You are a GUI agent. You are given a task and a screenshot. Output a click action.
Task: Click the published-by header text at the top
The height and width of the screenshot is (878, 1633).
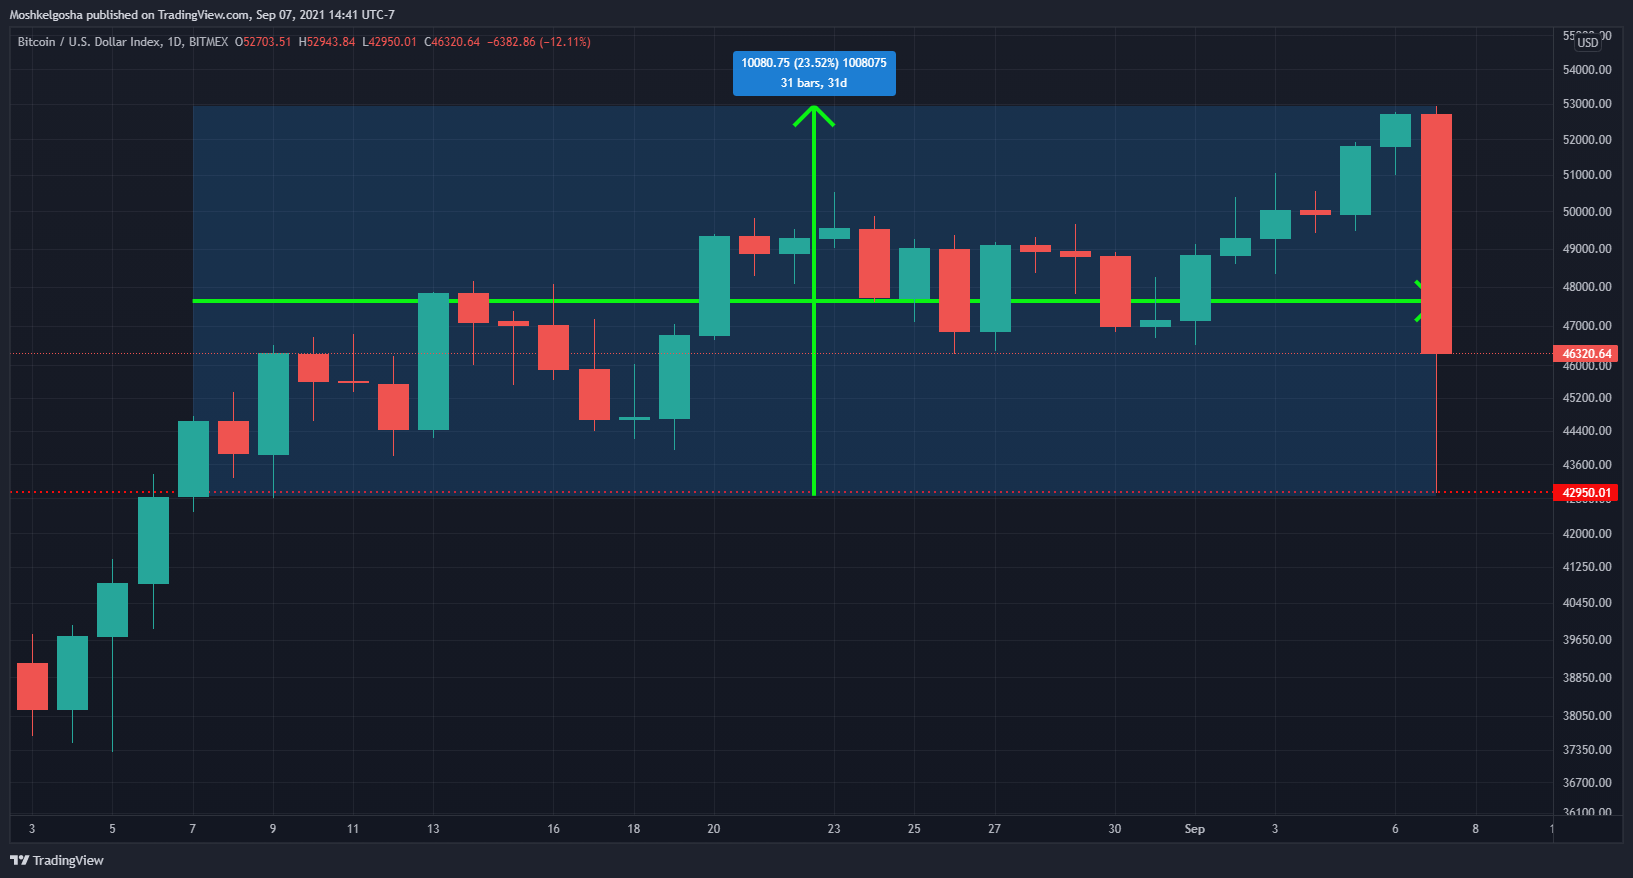point(202,15)
